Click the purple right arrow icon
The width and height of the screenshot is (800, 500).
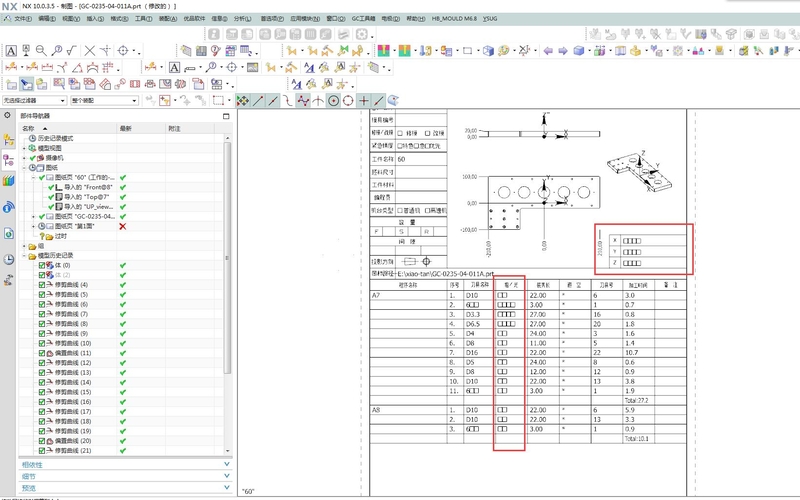click(x=563, y=51)
